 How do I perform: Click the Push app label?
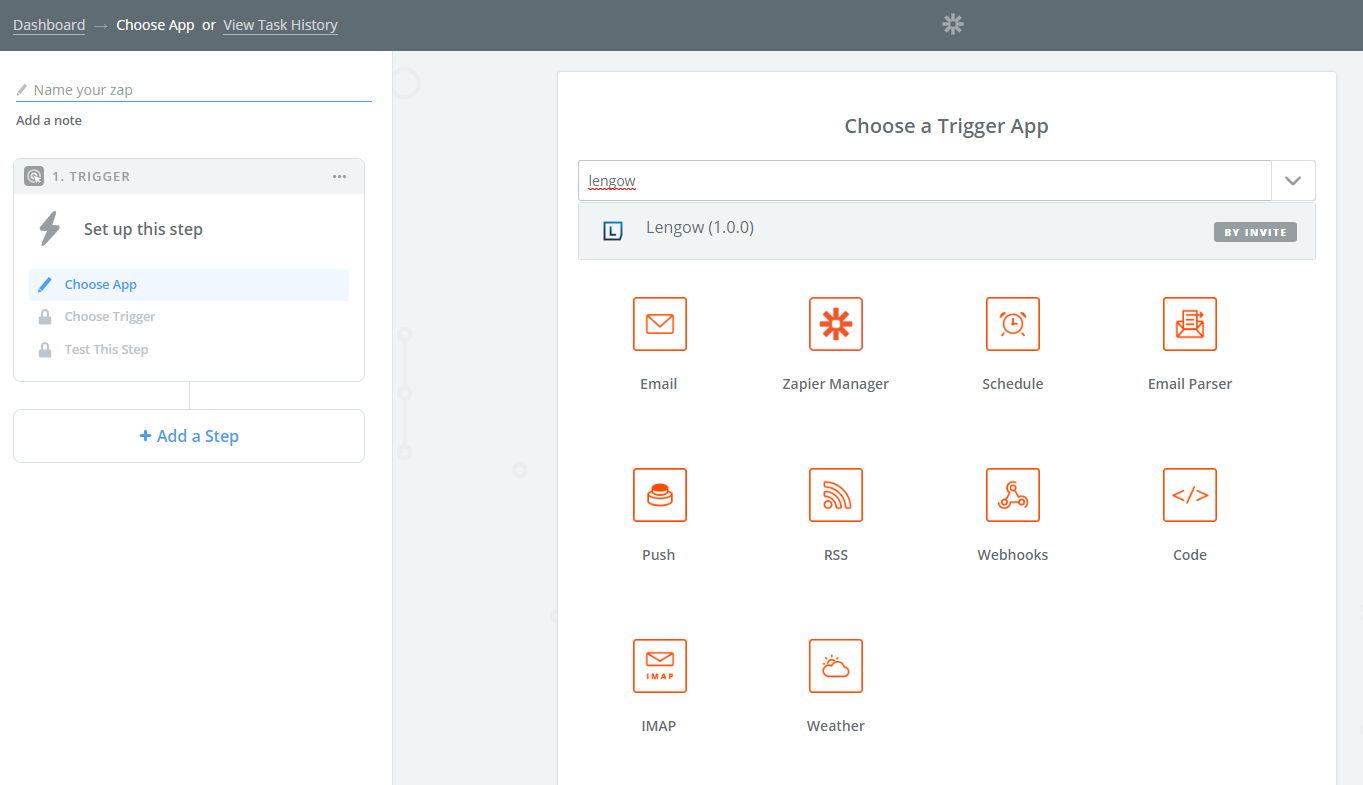659,555
